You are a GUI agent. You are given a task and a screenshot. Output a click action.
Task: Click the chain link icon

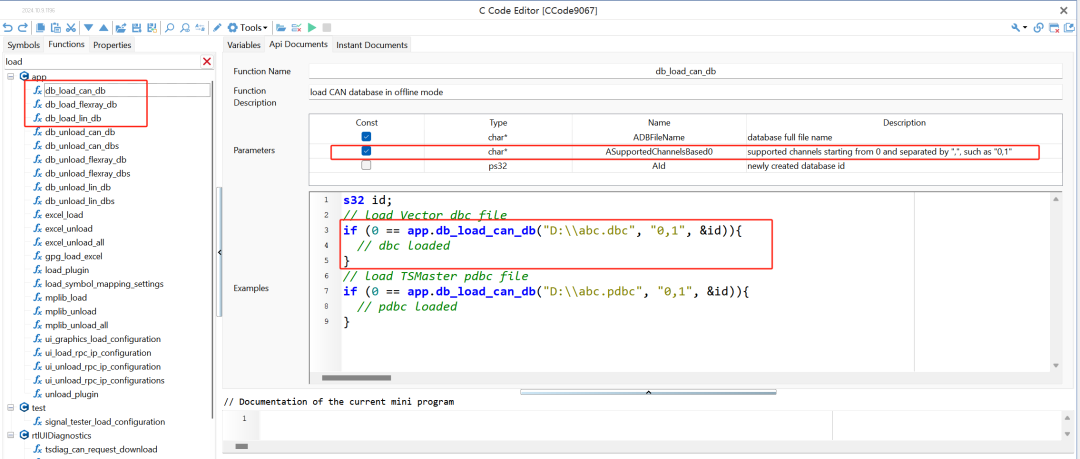[1039, 28]
